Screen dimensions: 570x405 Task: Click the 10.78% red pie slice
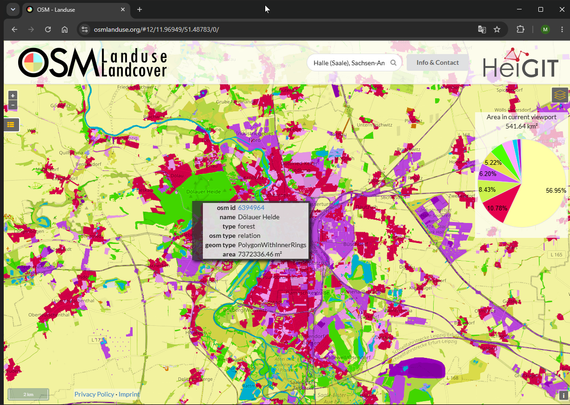(500, 204)
